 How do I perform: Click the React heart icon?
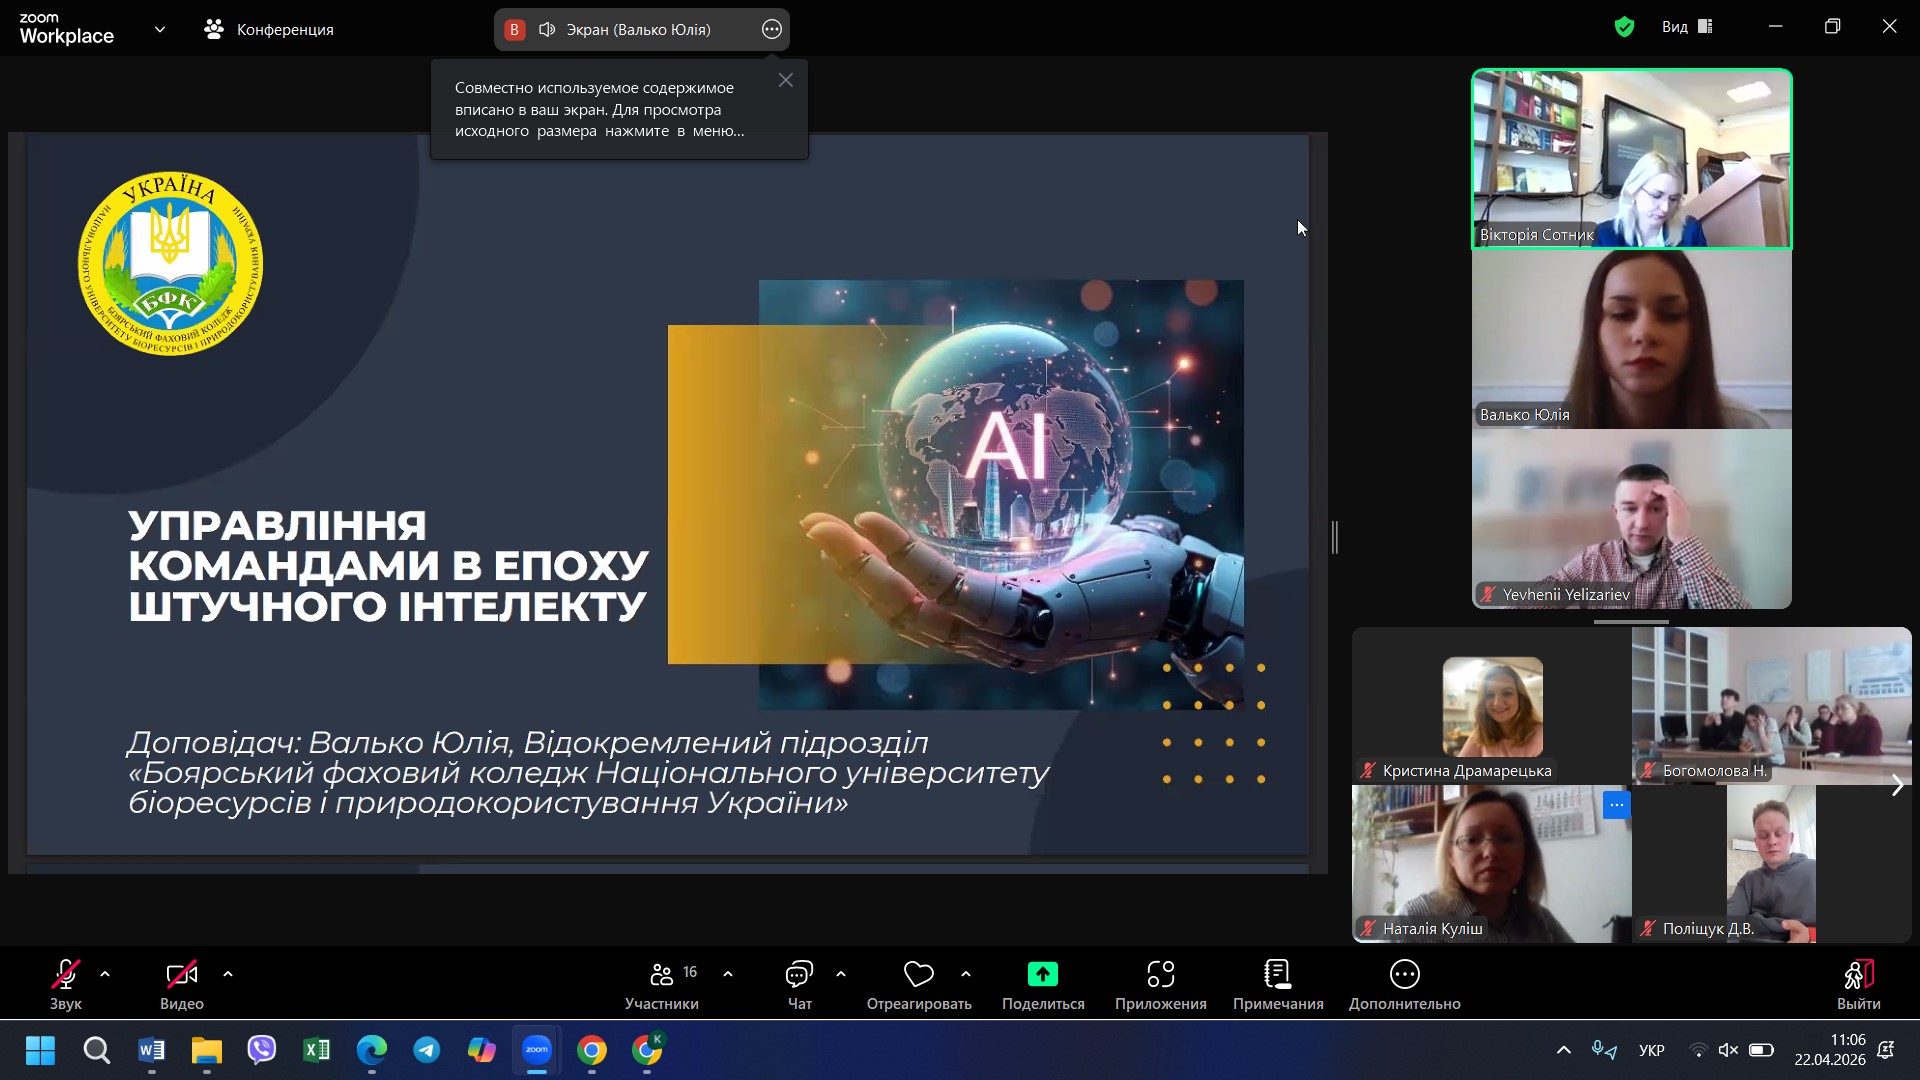918,975
